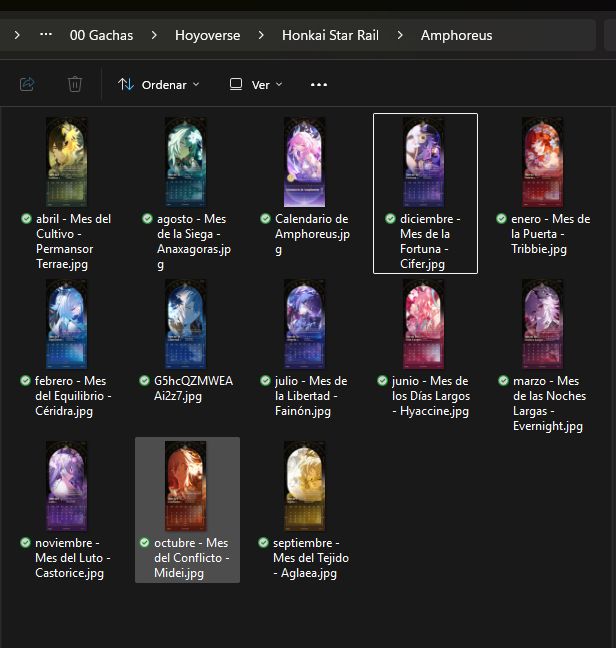The image size is (616, 648).
Task: Select the noviembre Castorice thumbnail
Action: pyautogui.click(x=67, y=486)
